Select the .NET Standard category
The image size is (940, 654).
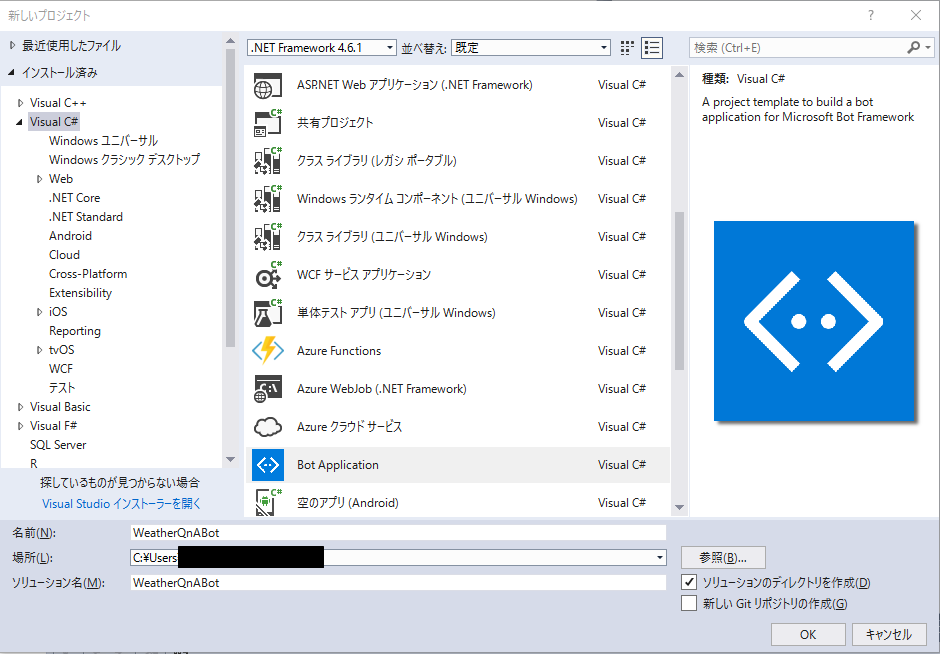click(x=86, y=217)
